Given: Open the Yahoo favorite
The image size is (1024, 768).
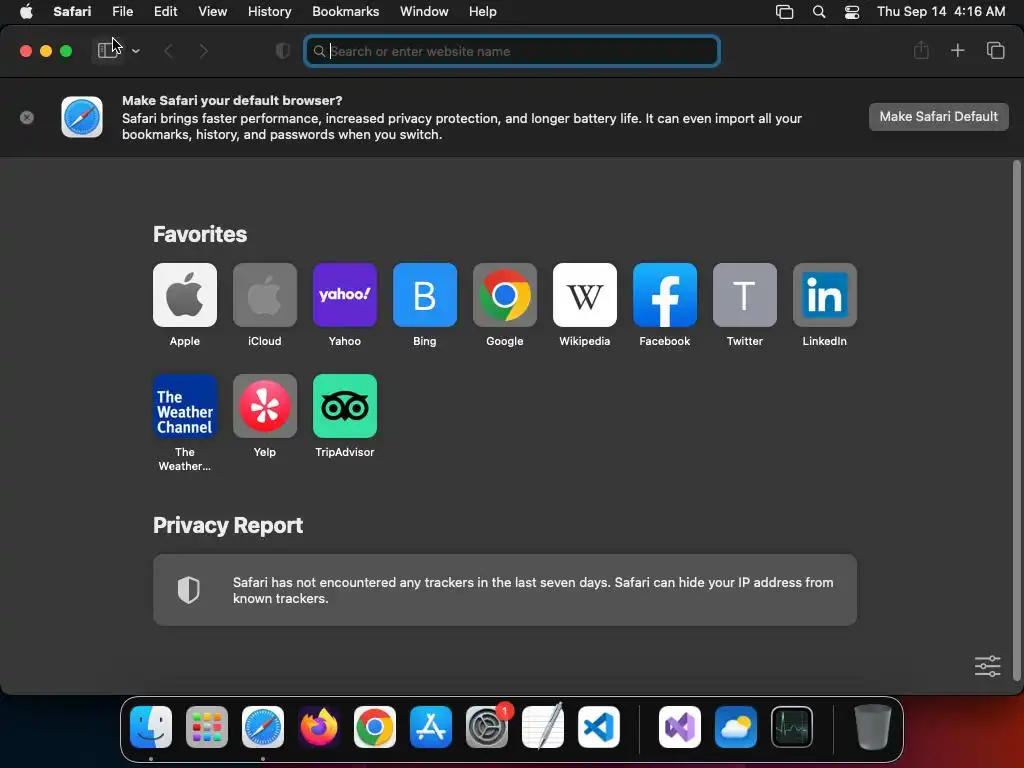Looking at the screenshot, I should (x=345, y=295).
